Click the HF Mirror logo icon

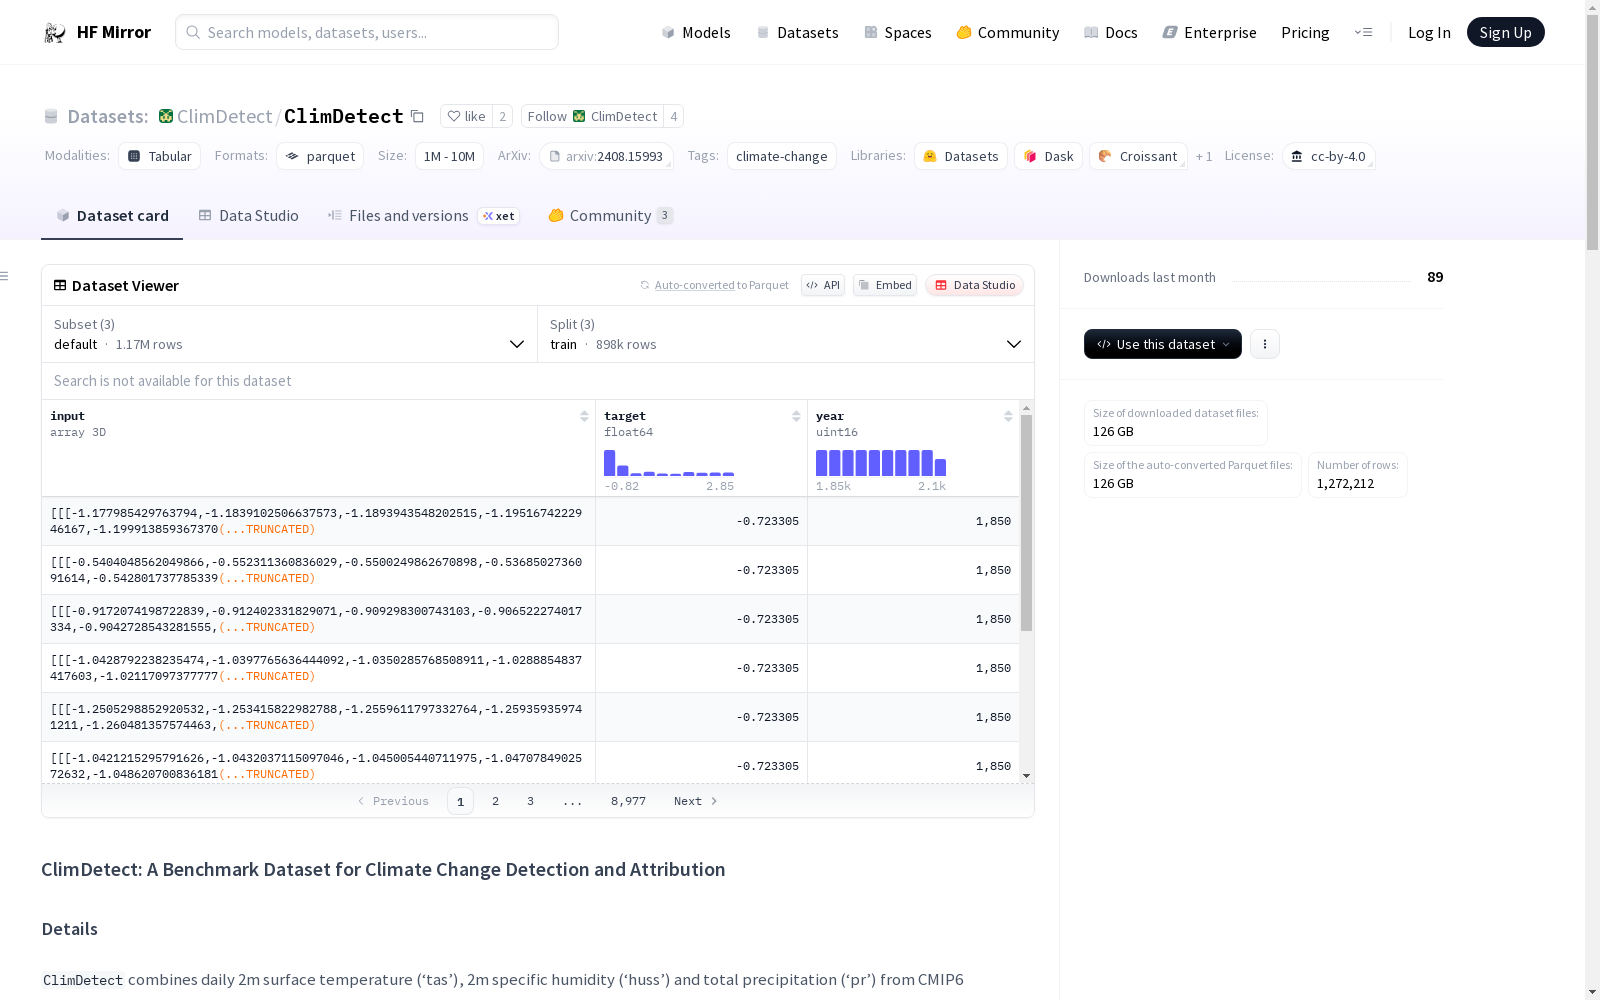(x=55, y=33)
